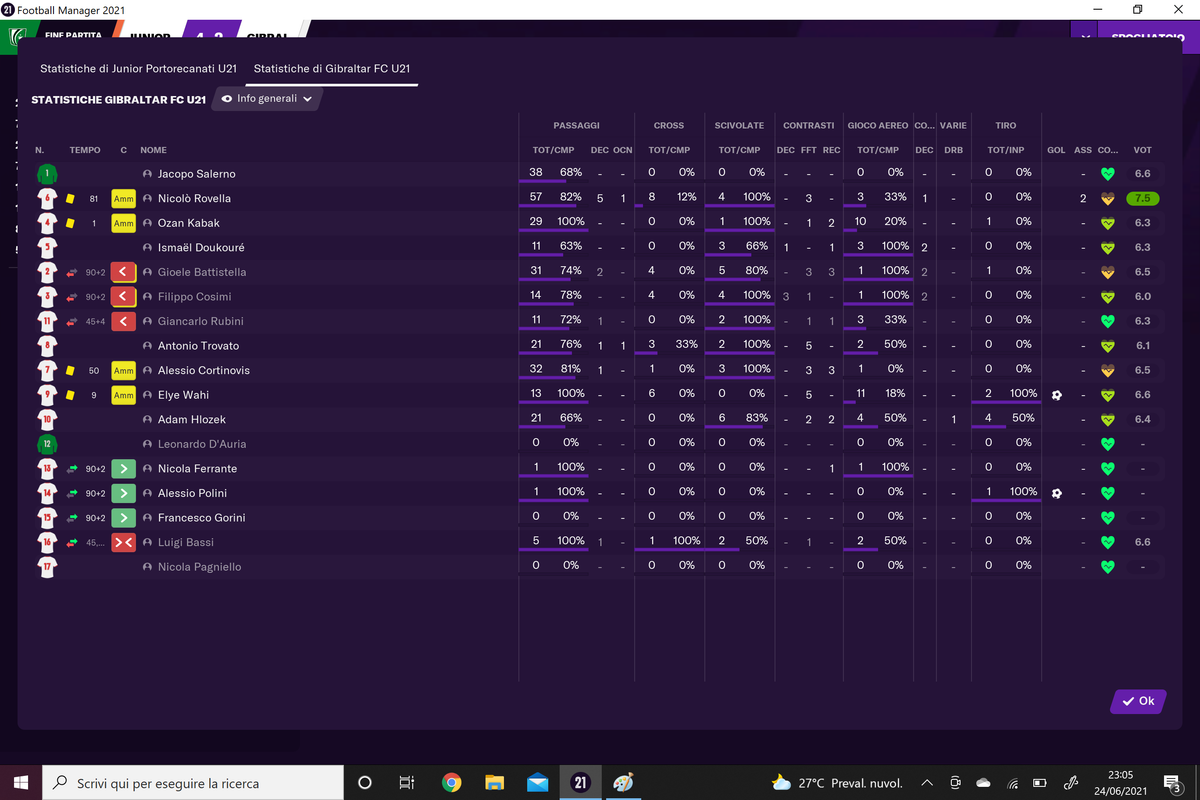Click Jacopo Salerno's green goalkeeper shirt icon
1200x800 pixels.
point(46,174)
